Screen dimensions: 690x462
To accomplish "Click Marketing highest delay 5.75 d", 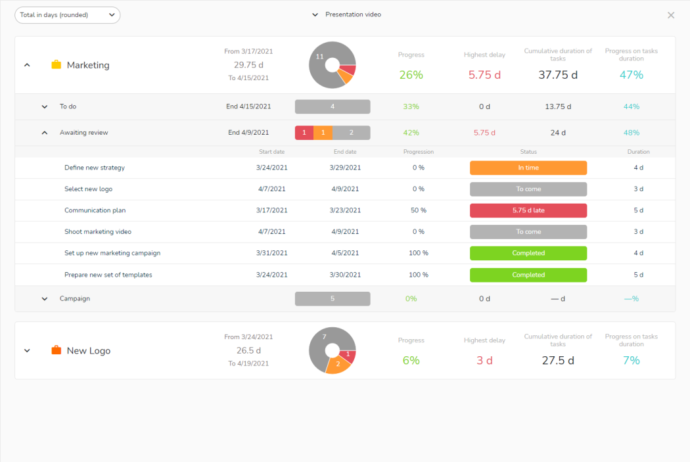I will click(484, 75).
